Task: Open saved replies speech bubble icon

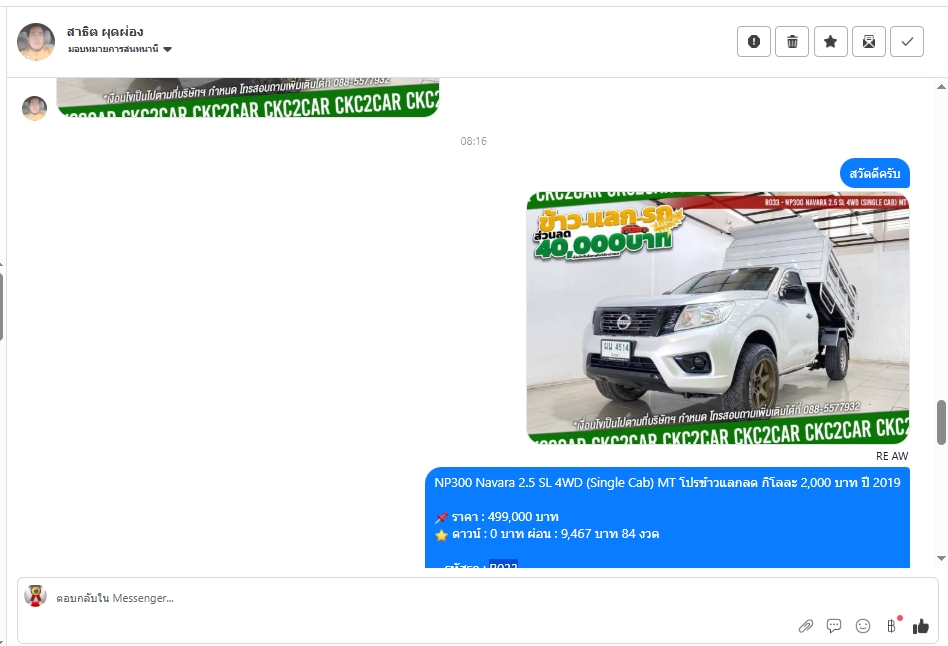Action: [x=834, y=626]
